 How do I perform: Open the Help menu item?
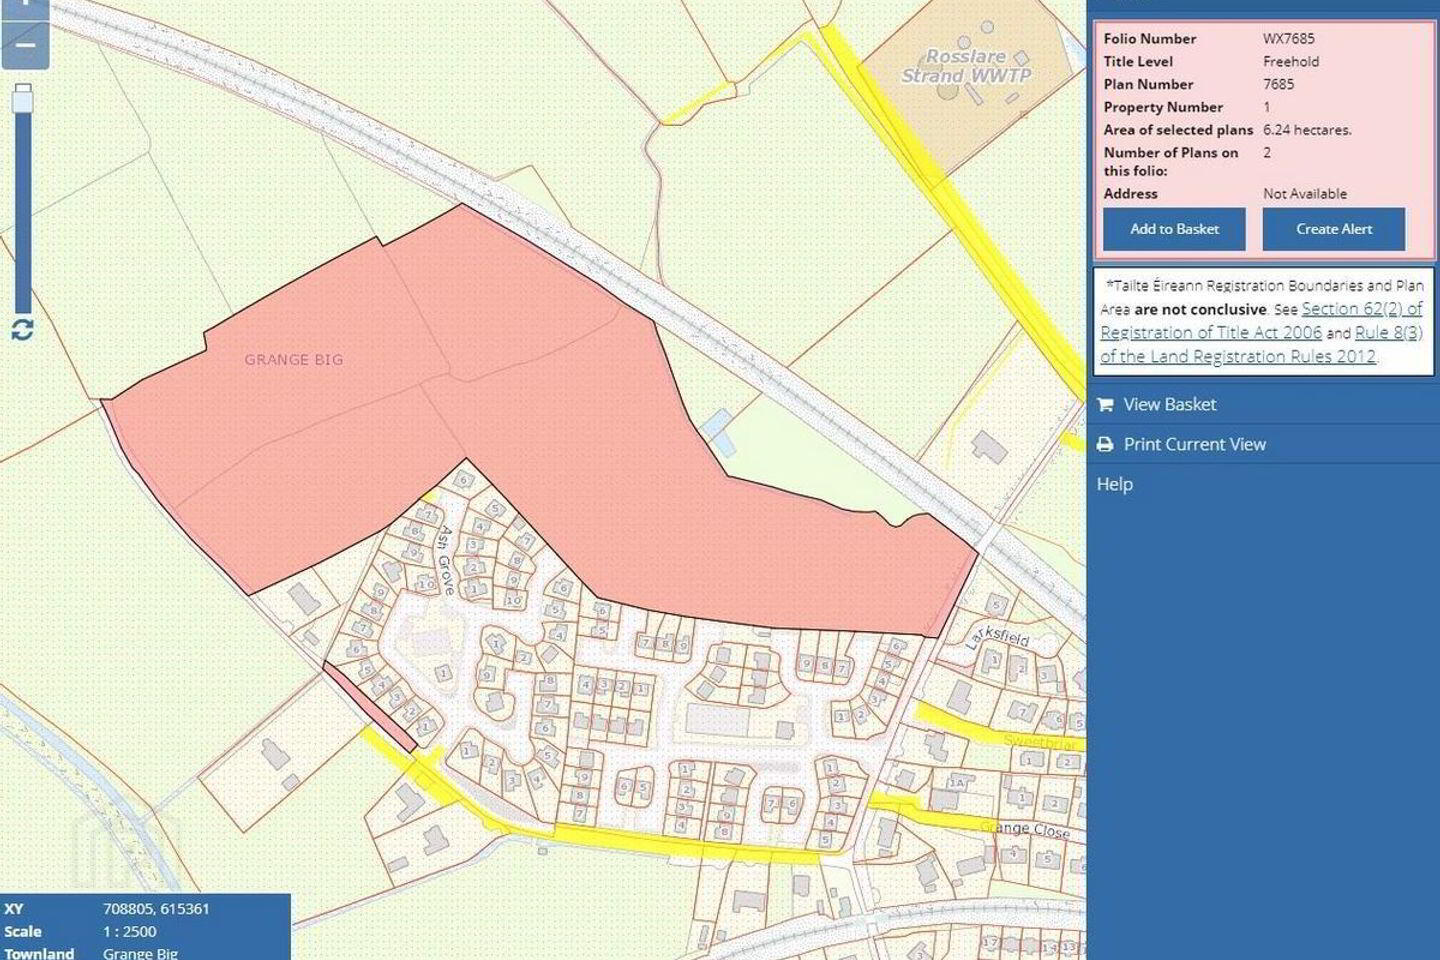pos(1115,484)
